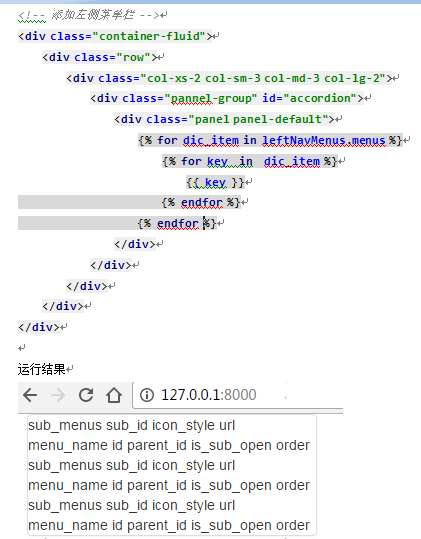Screen dimensions: 421x539
Task: Click the '运行结果' heading text
Action: (x=42, y=370)
